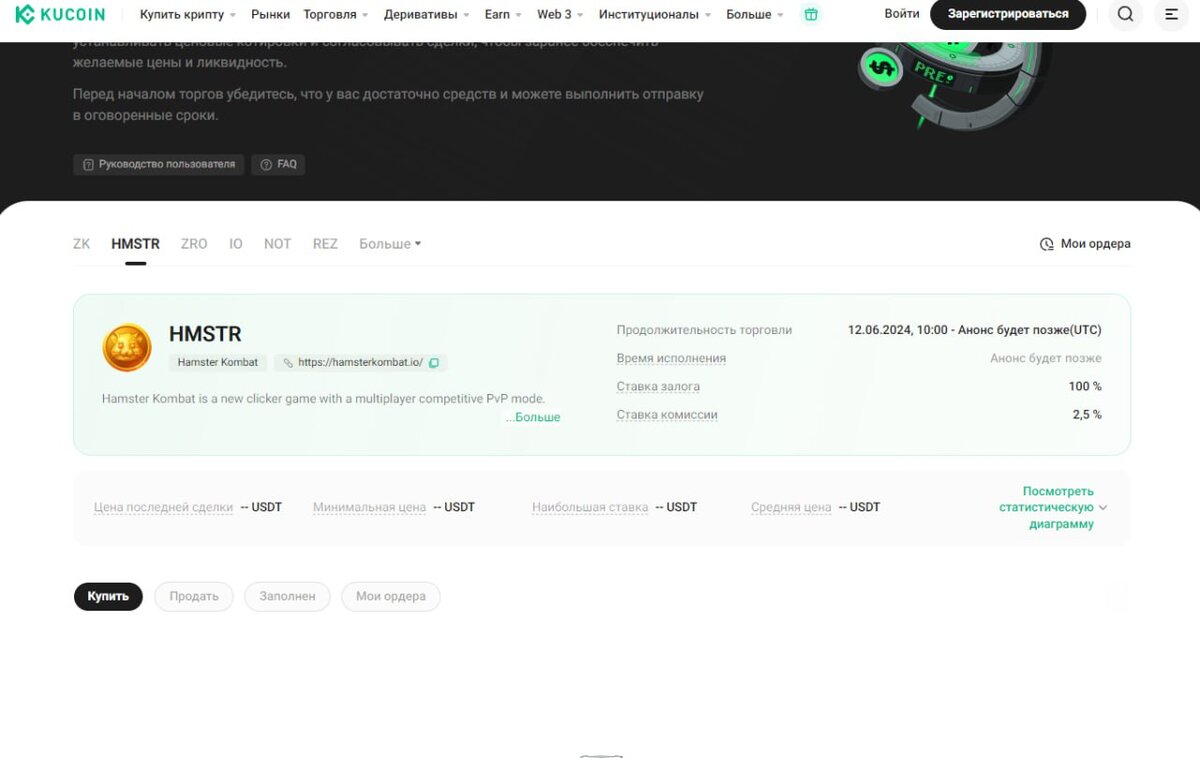Expand the Торговля dropdown
Screen dimensions: 1200x758
coord(336,15)
